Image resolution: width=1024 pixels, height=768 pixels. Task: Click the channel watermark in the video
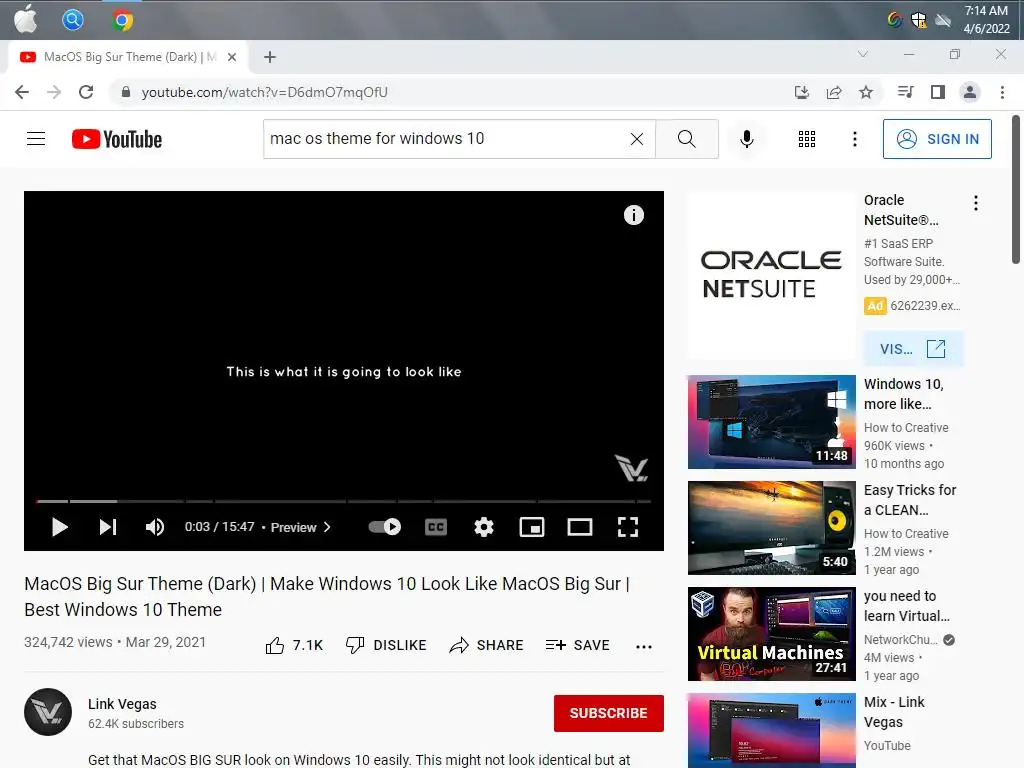pos(632,468)
